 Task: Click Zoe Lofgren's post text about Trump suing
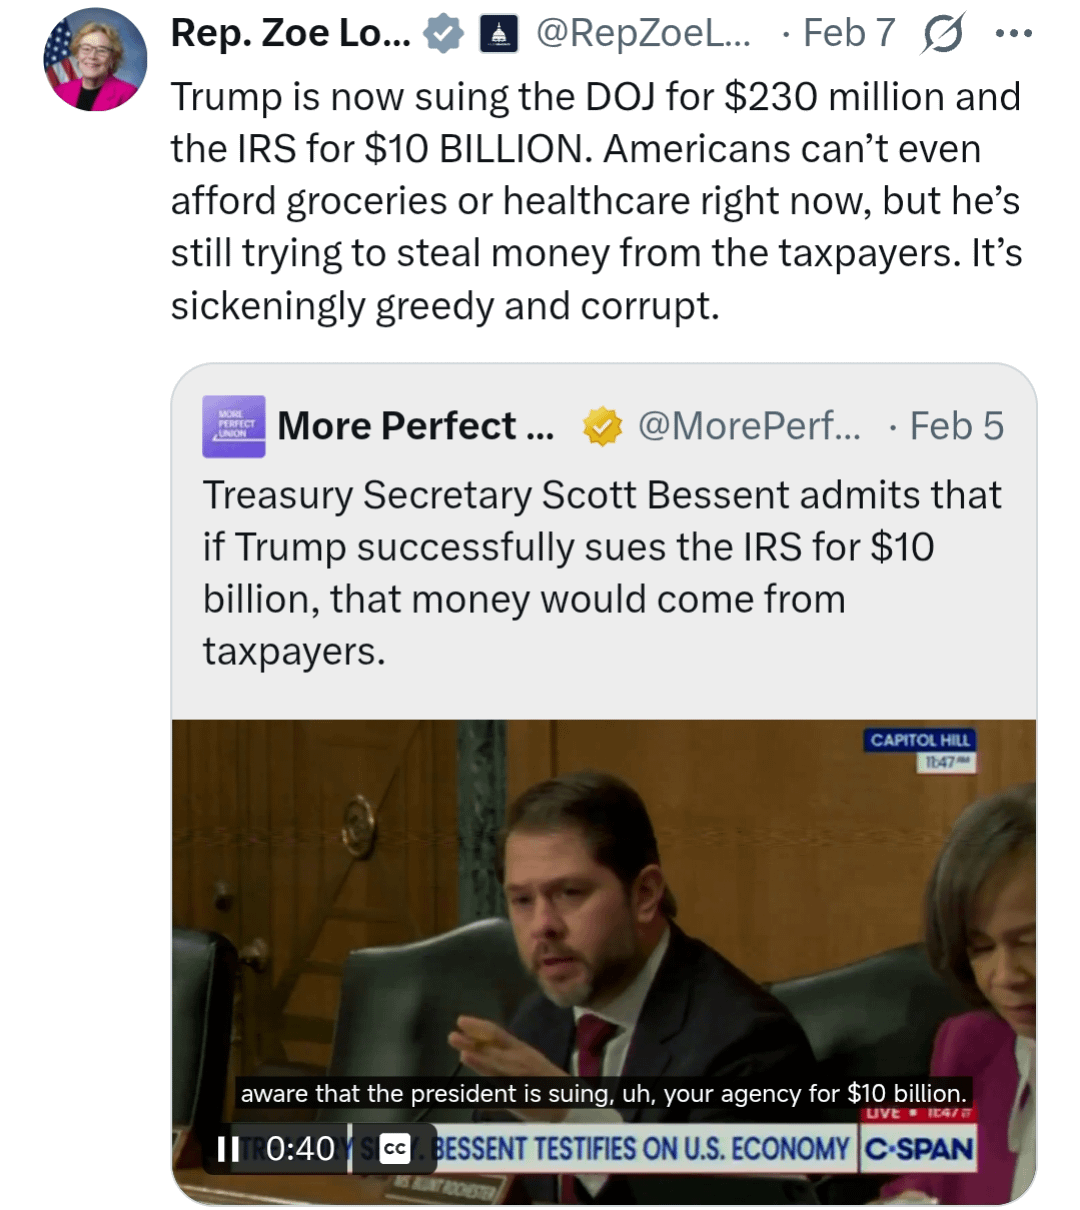596,201
